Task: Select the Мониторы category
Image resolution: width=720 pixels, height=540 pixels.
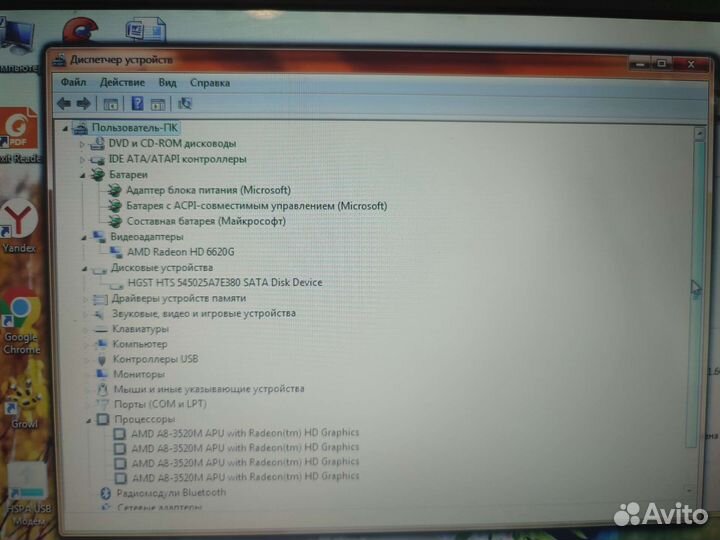Action: [x=139, y=374]
